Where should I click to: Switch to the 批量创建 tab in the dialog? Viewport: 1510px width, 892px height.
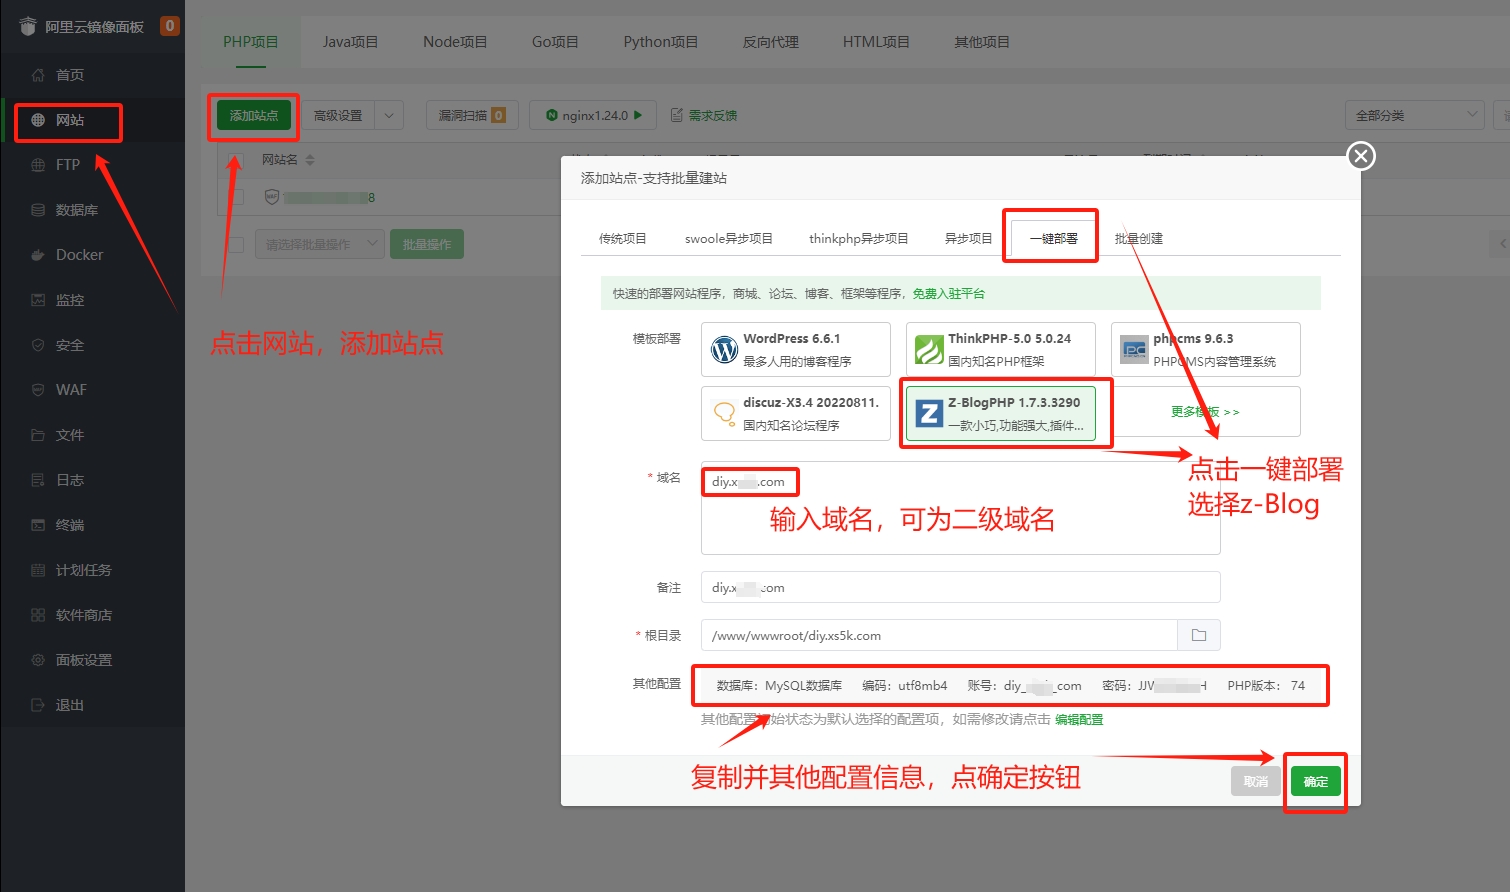tap(1140, 238)
